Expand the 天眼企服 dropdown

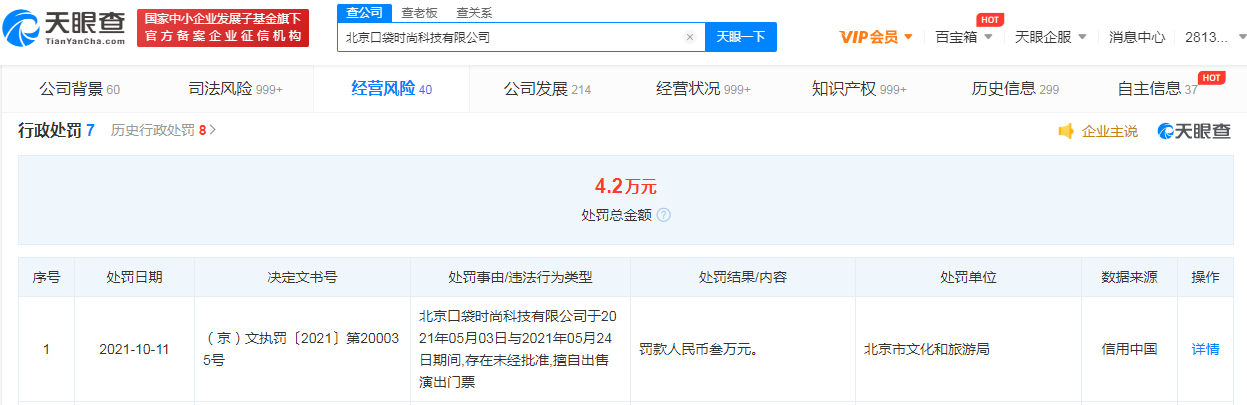pyautogui.click(x=1050, y=37)
